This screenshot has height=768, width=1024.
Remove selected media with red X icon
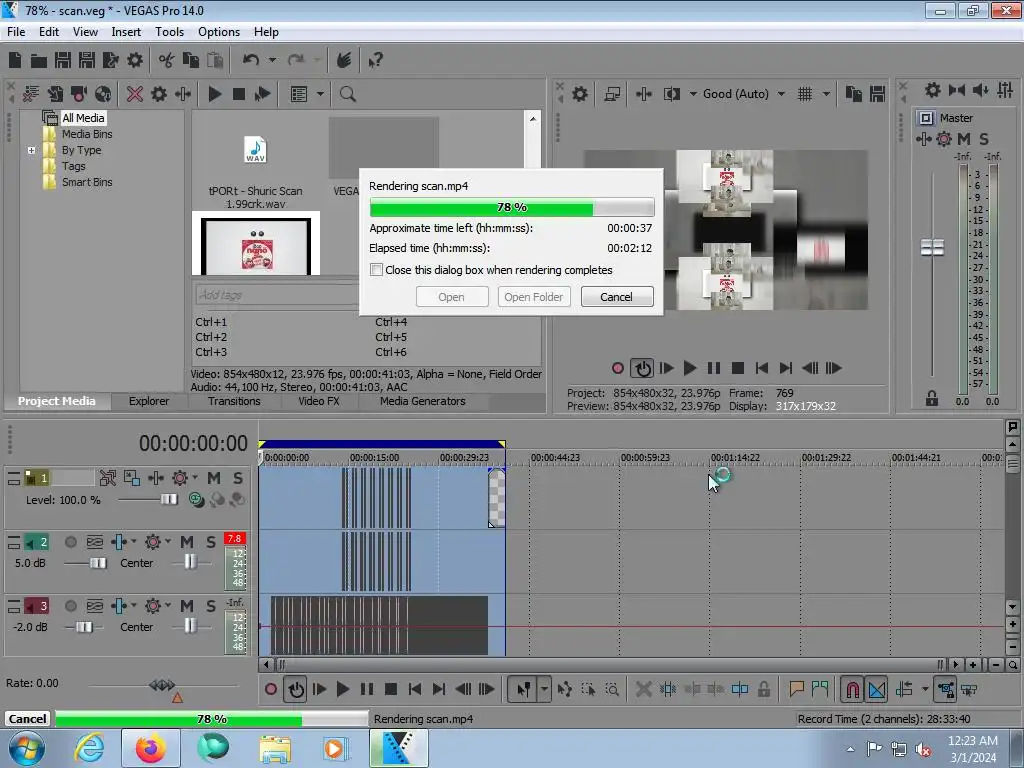[135, 94]
